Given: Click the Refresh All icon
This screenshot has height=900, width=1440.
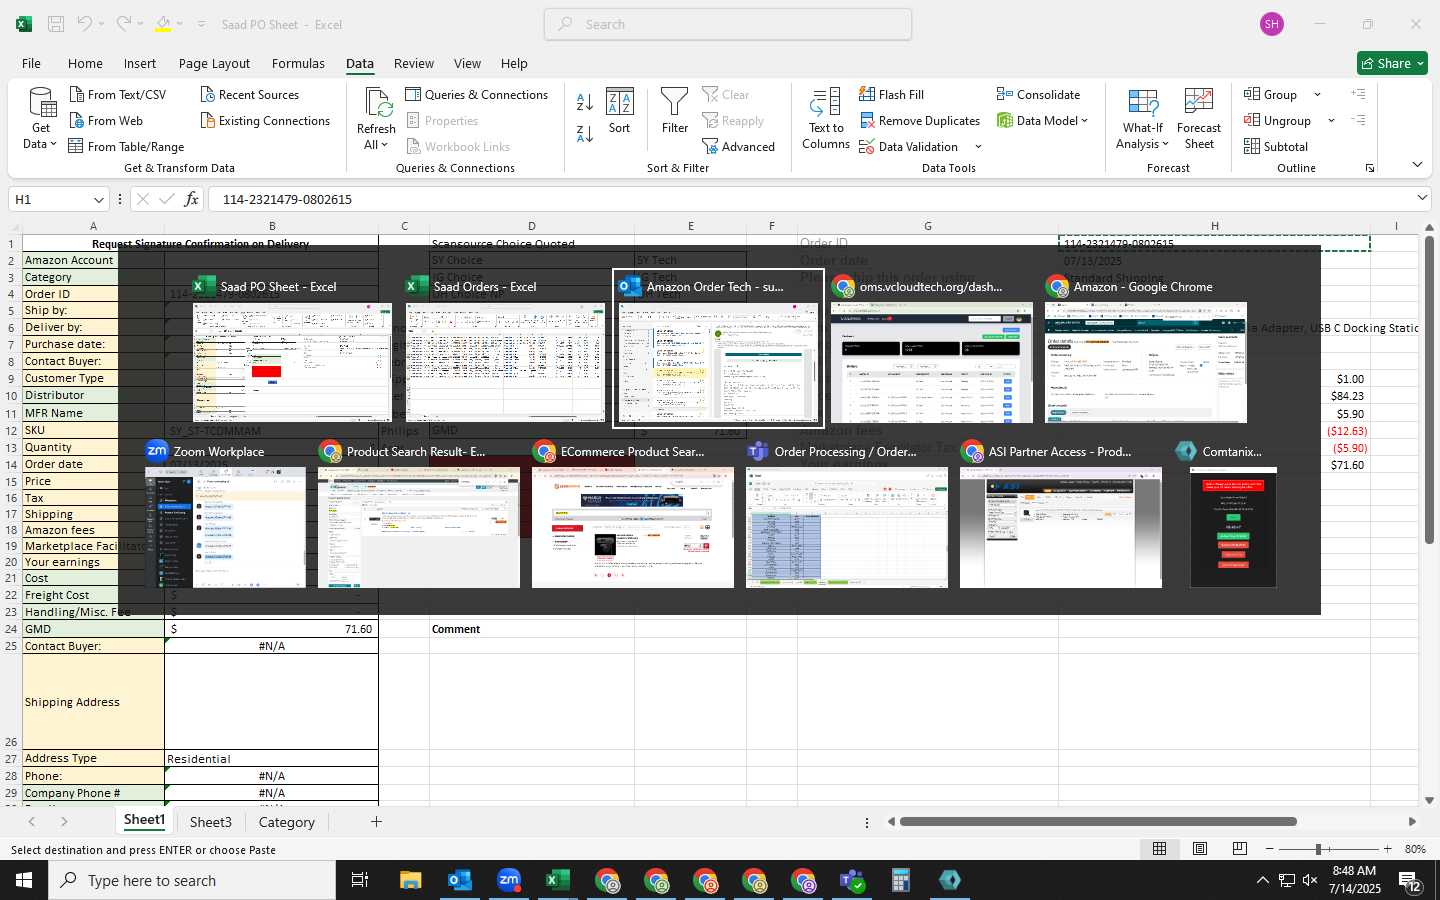Looking at the screenshot, I should (x=378, y=103).
